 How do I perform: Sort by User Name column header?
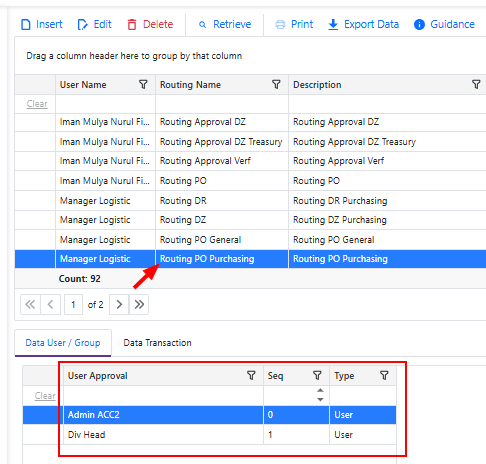(83, 85)
